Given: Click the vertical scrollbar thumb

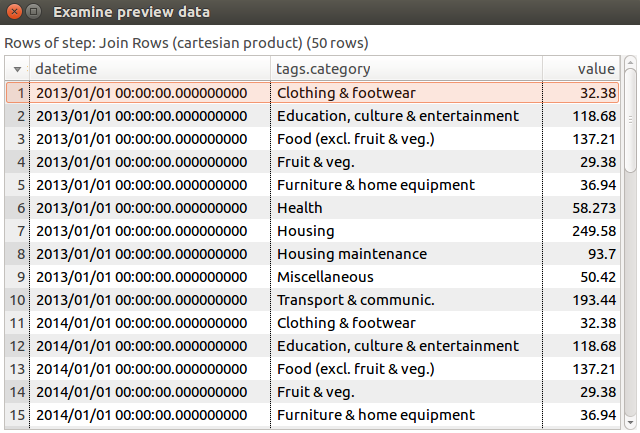Looking at the screenshot, I should 630,120.
